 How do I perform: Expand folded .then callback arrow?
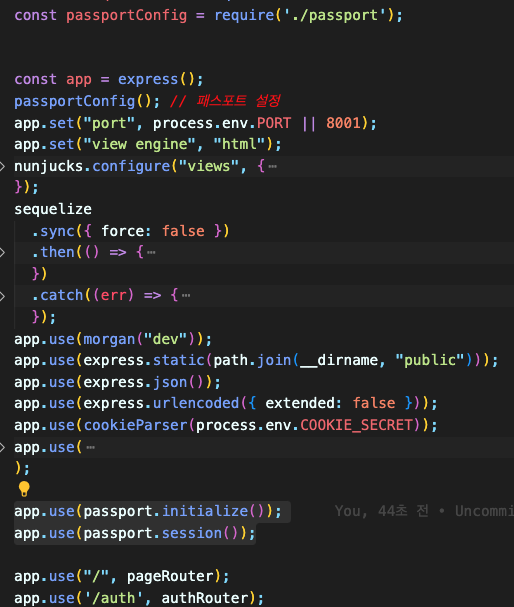click(x=2, y=252)
